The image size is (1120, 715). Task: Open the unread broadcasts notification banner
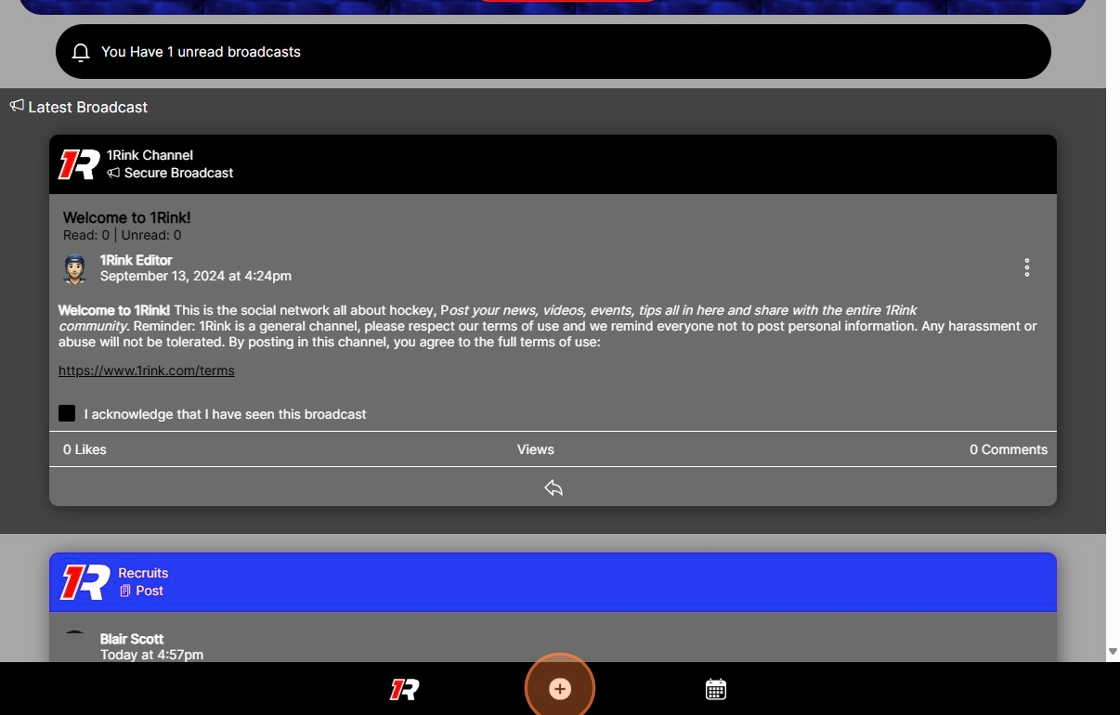pos(553,51)
